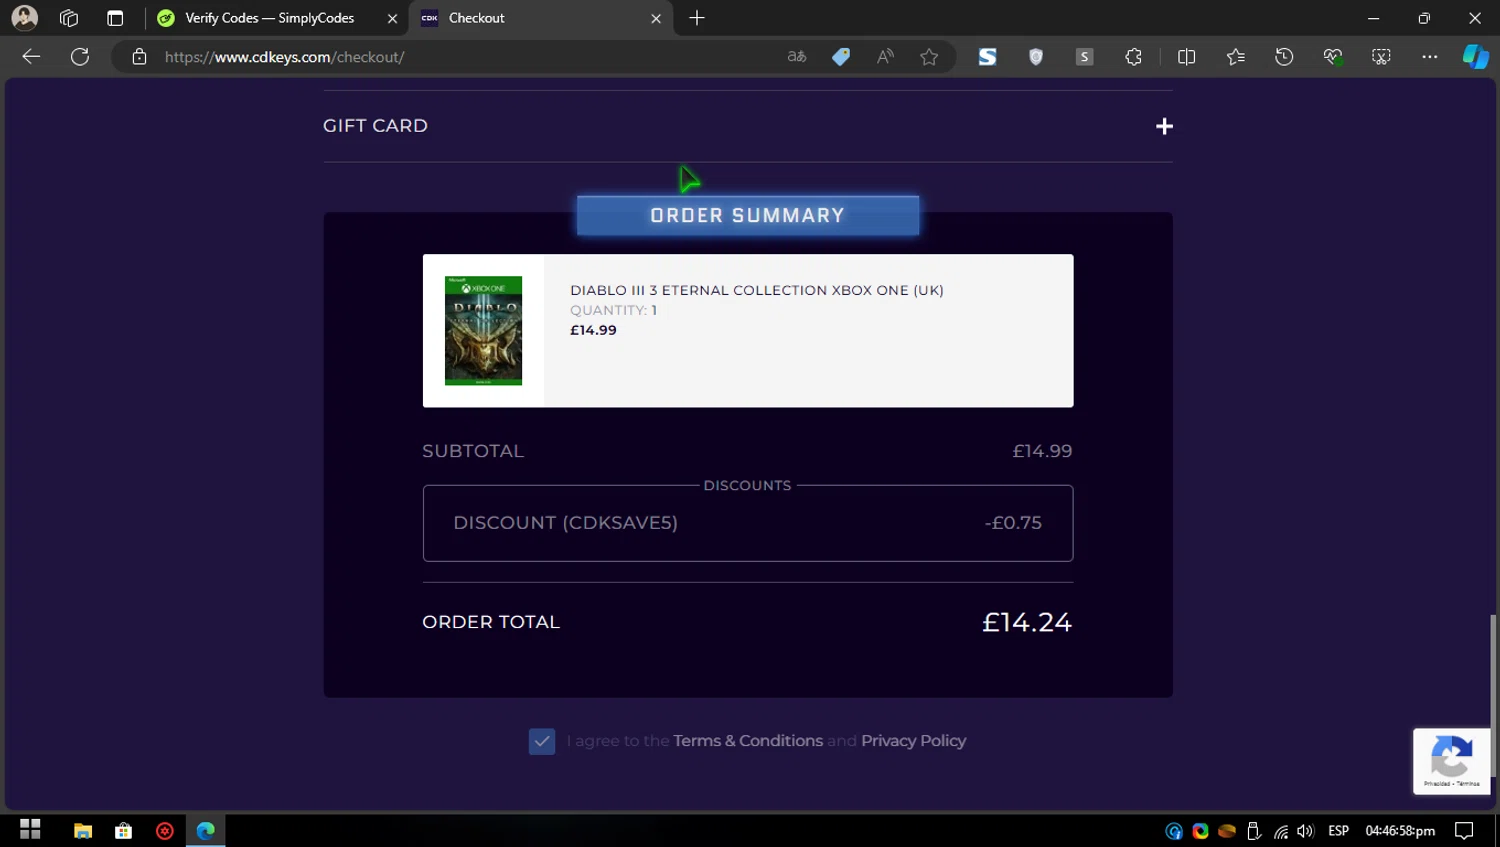Change ESP keyboard language

pyautogui.click(x=1339, y=831)
